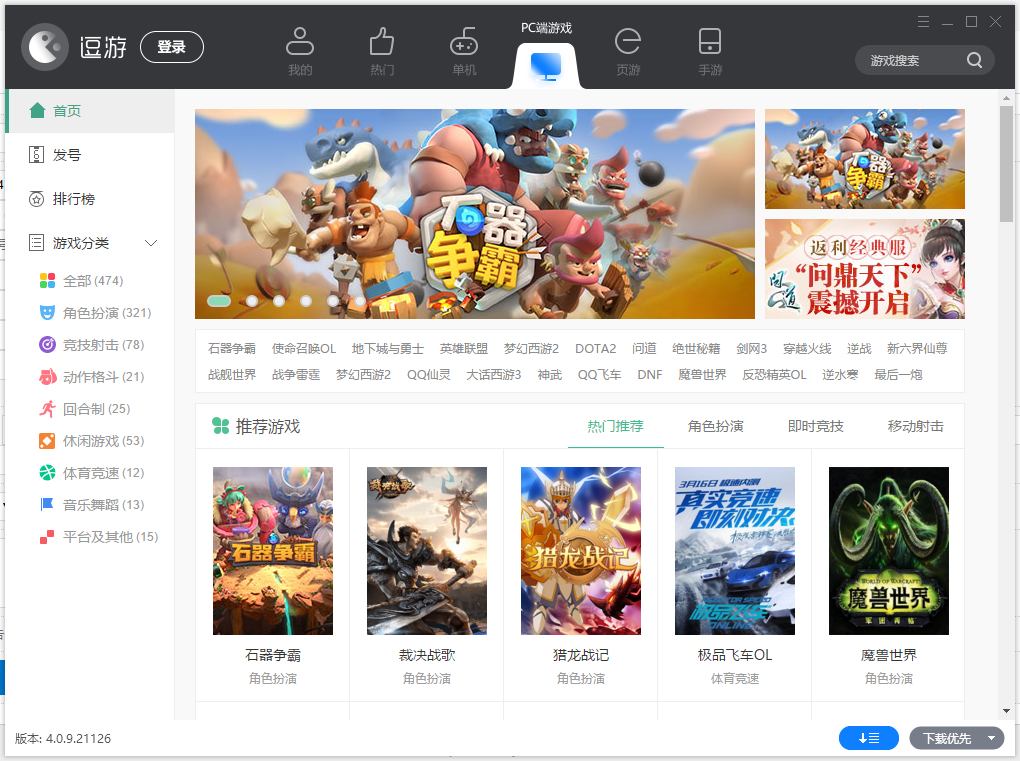
Task: Open the DOTA2 link
Action: [595, 349]
